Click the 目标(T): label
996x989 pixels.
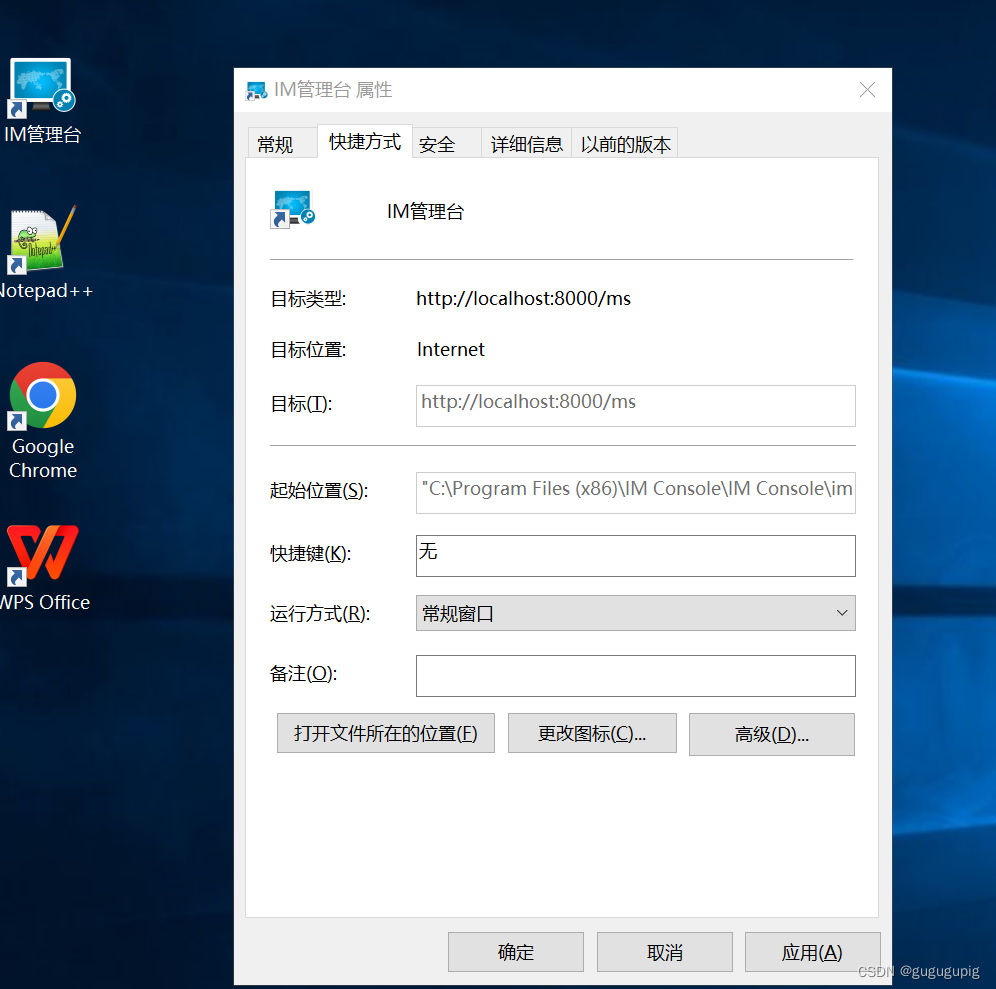[301, 403]
